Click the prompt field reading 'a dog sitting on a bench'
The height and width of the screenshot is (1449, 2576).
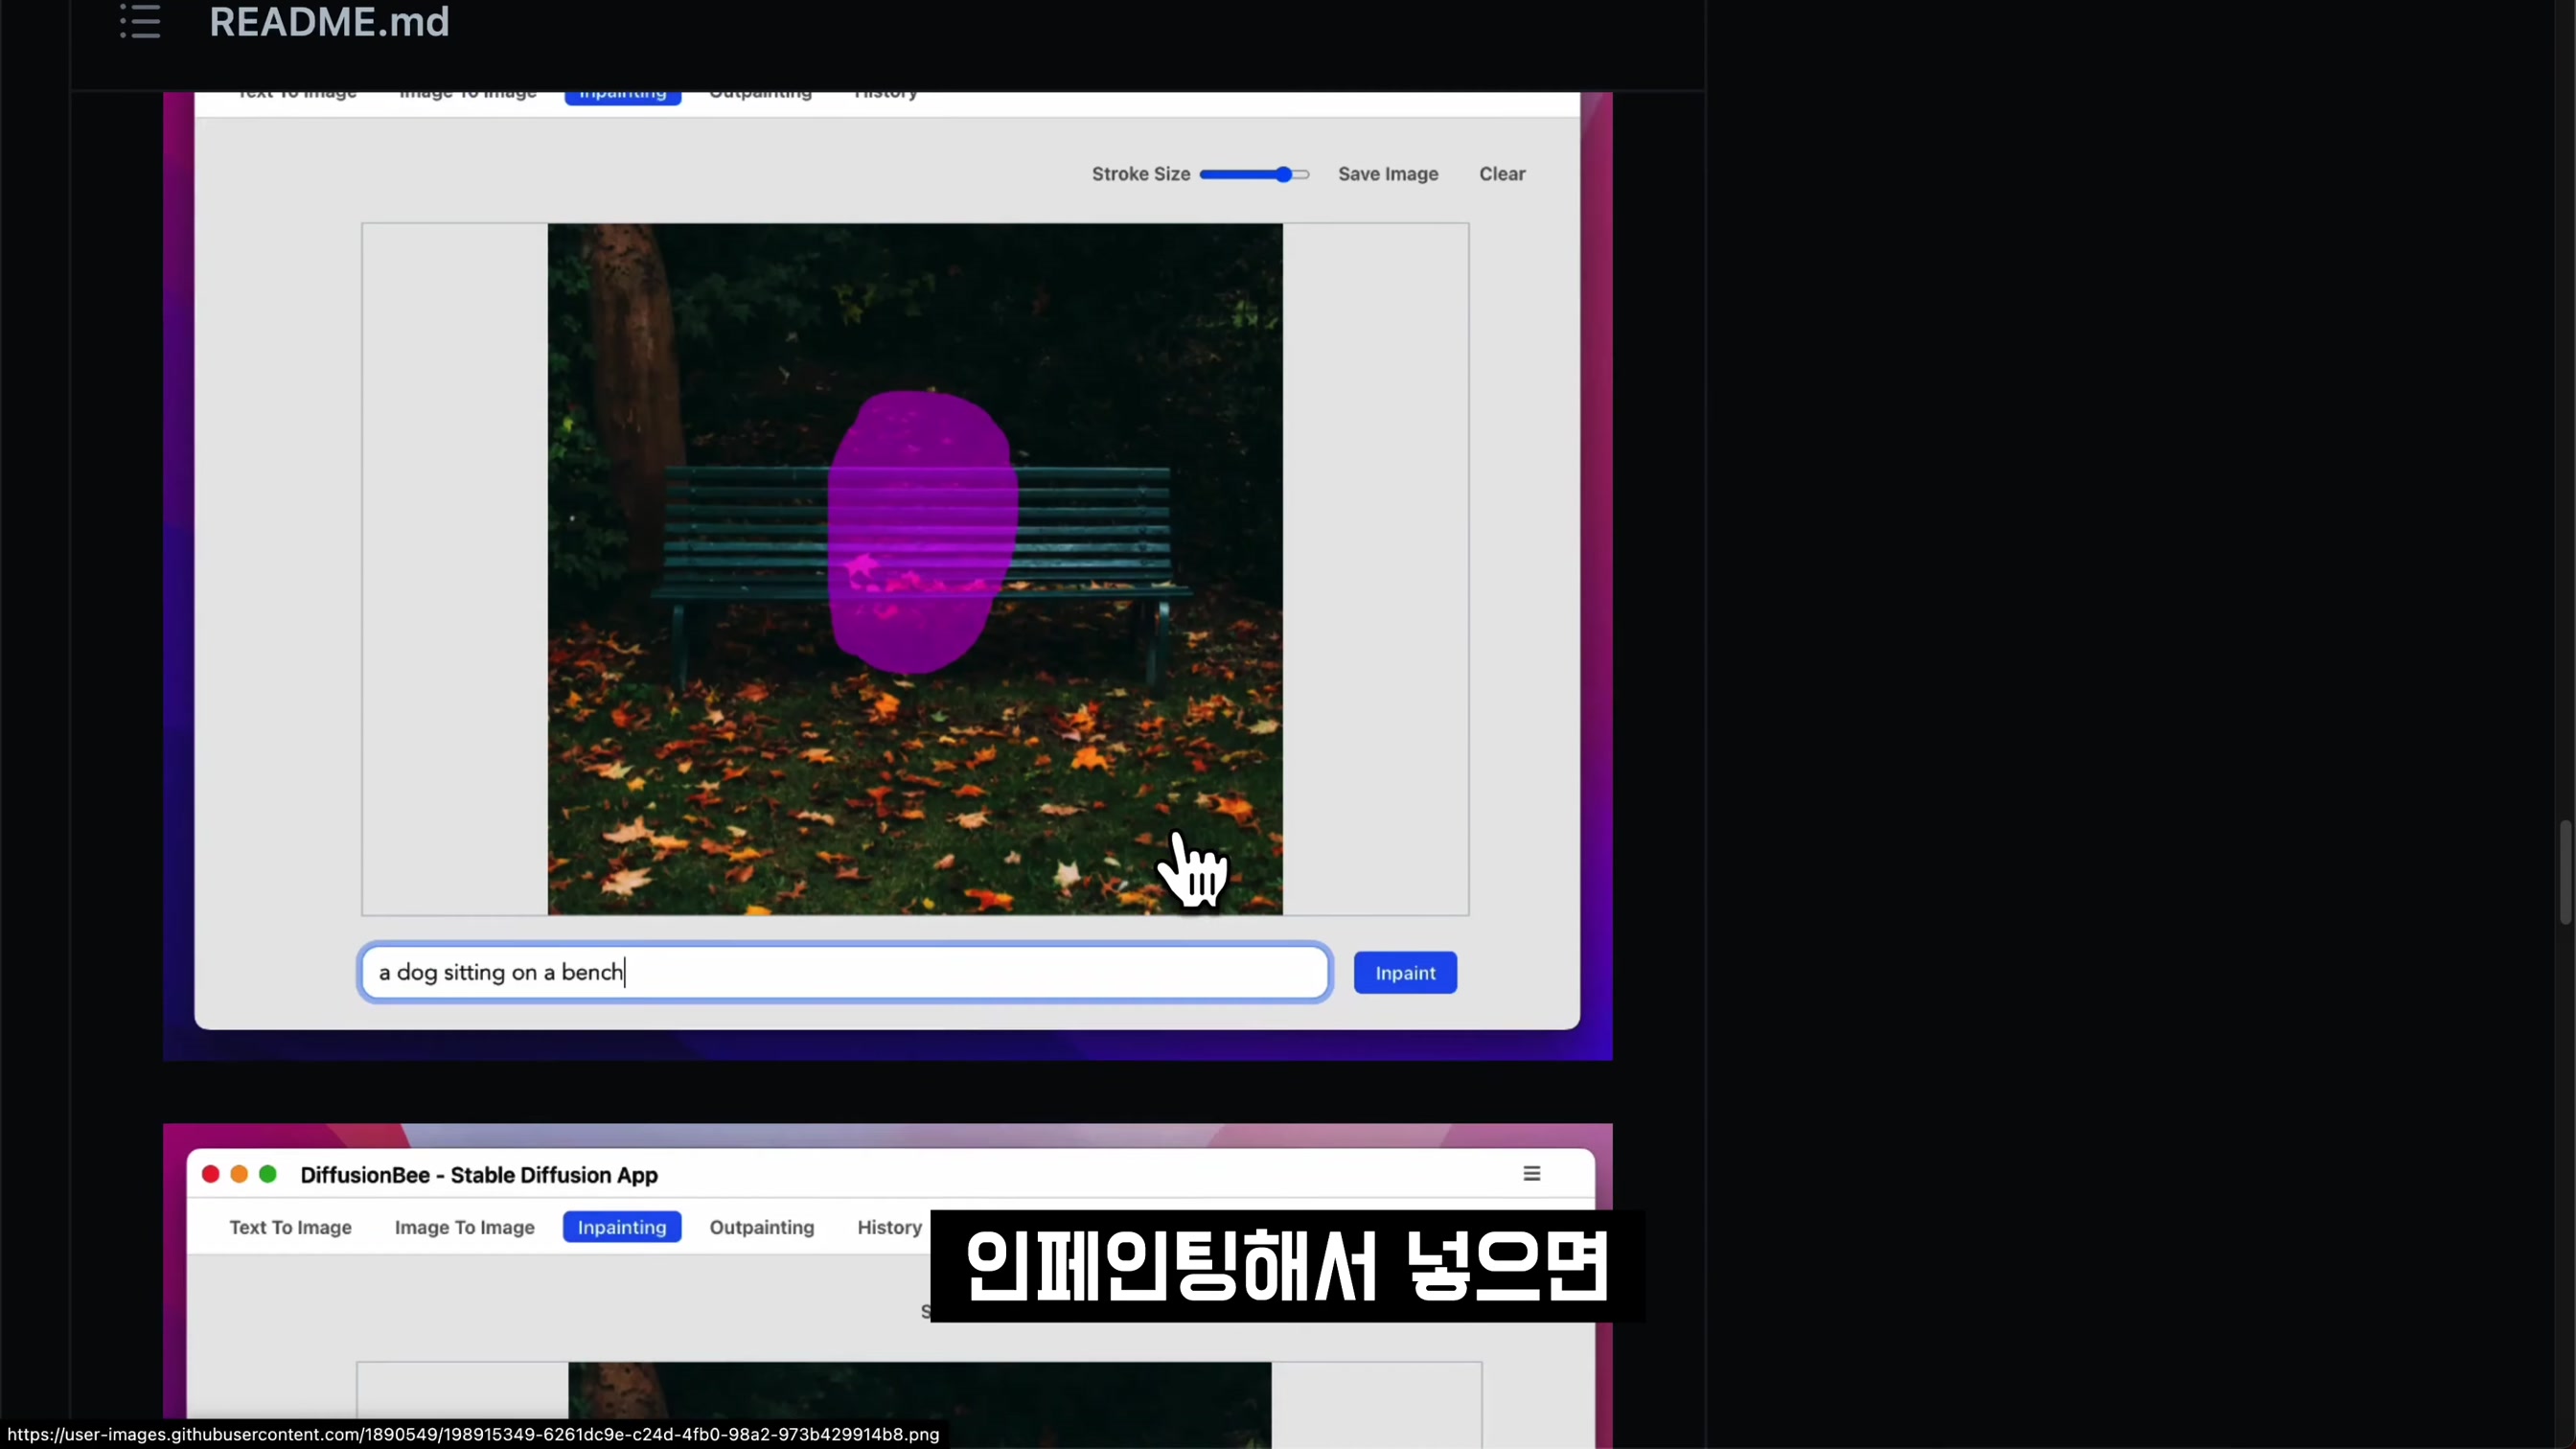point(844,972)
